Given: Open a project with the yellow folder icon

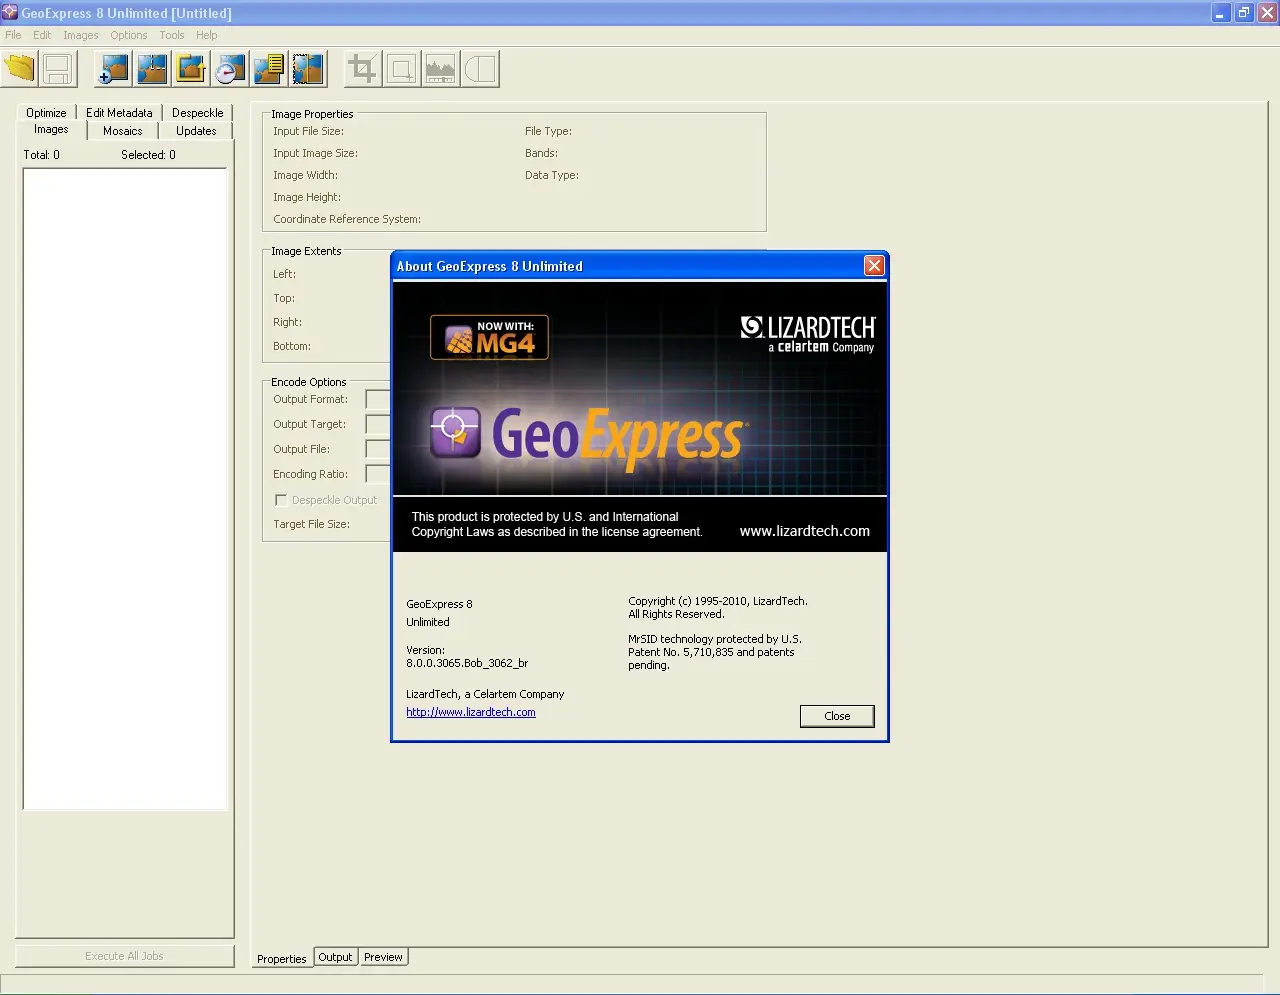Looking at the screenshot, I should (x=20, y=69).
